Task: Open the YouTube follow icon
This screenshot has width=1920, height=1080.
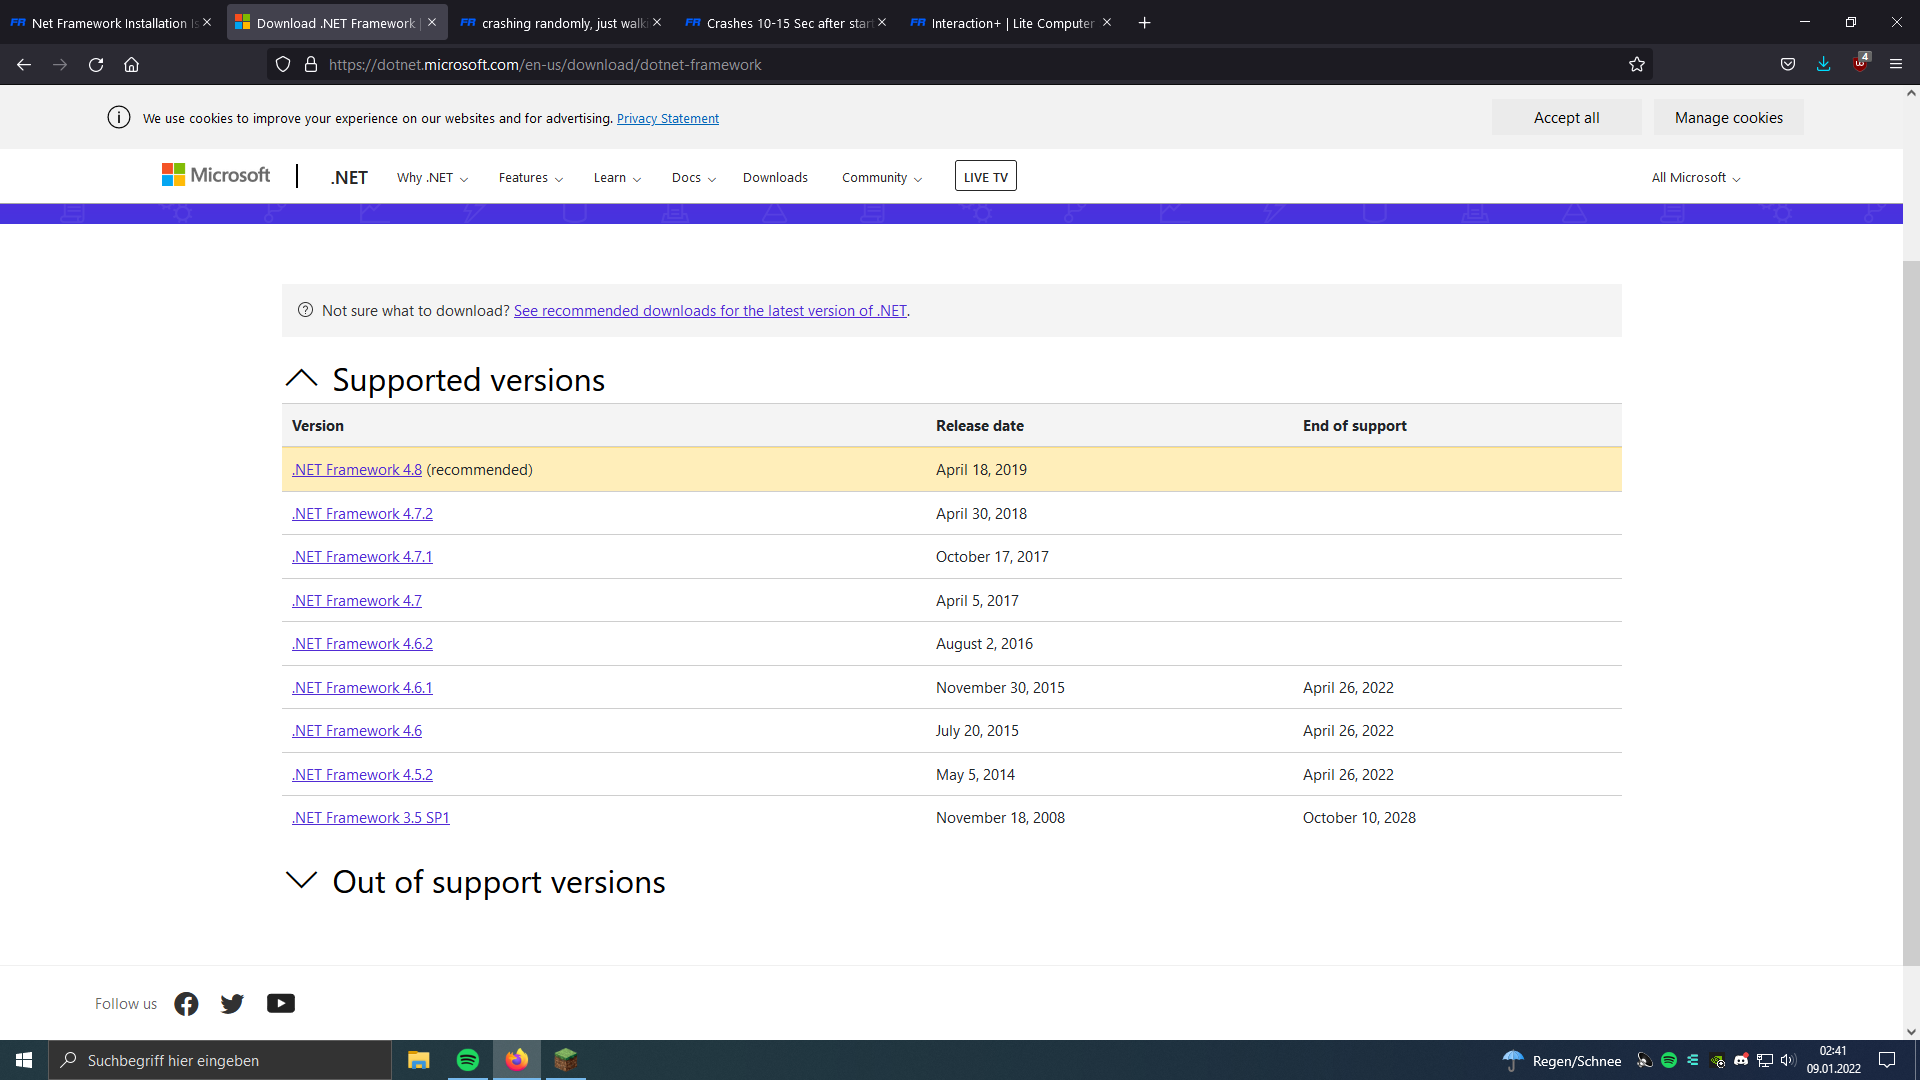Action: coord(281,1003)
